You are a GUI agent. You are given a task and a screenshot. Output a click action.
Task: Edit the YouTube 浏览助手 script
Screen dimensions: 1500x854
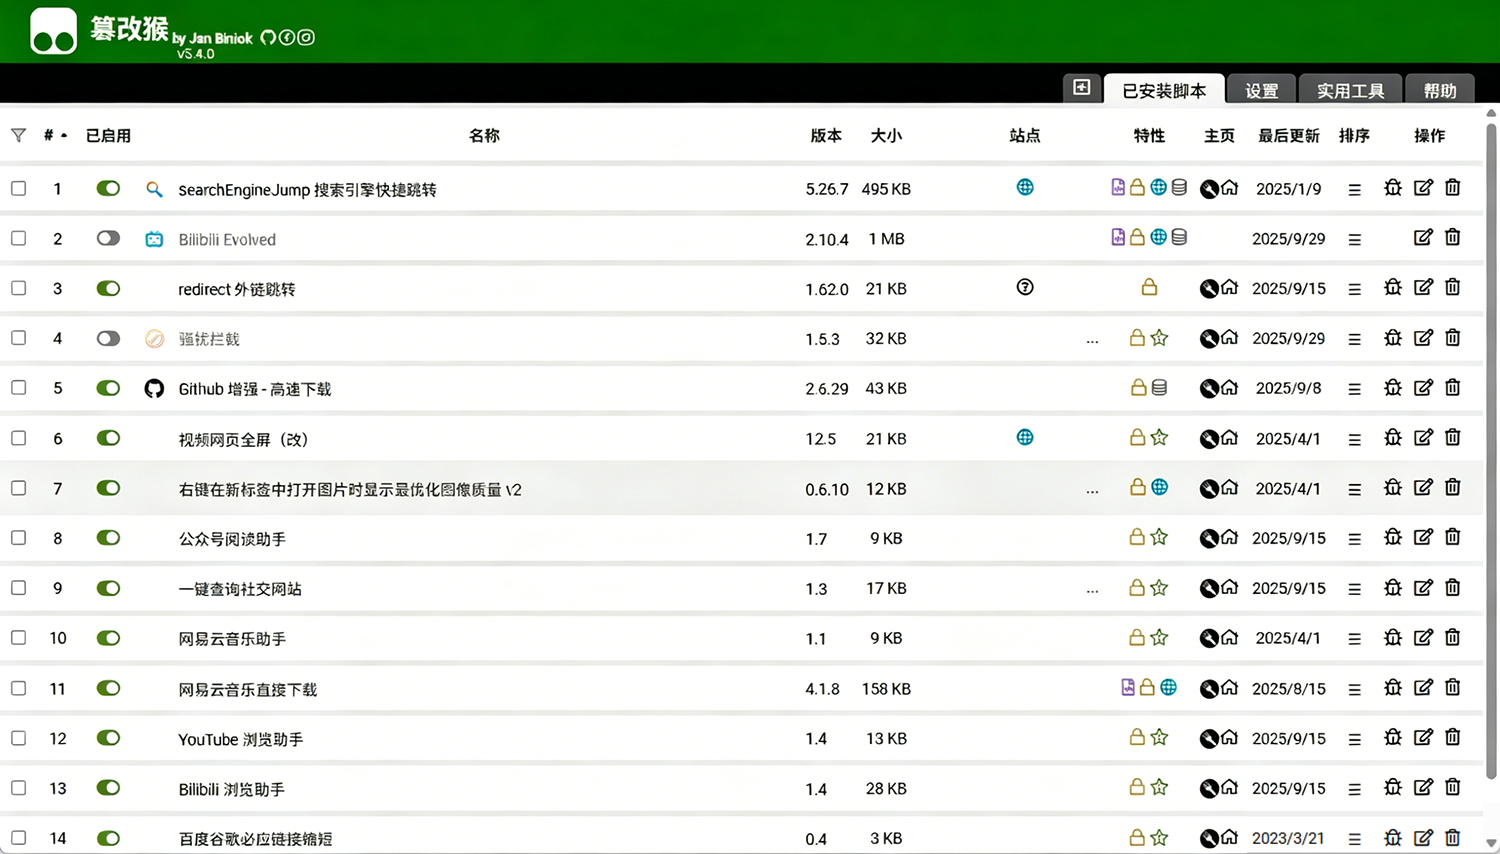1423,738
